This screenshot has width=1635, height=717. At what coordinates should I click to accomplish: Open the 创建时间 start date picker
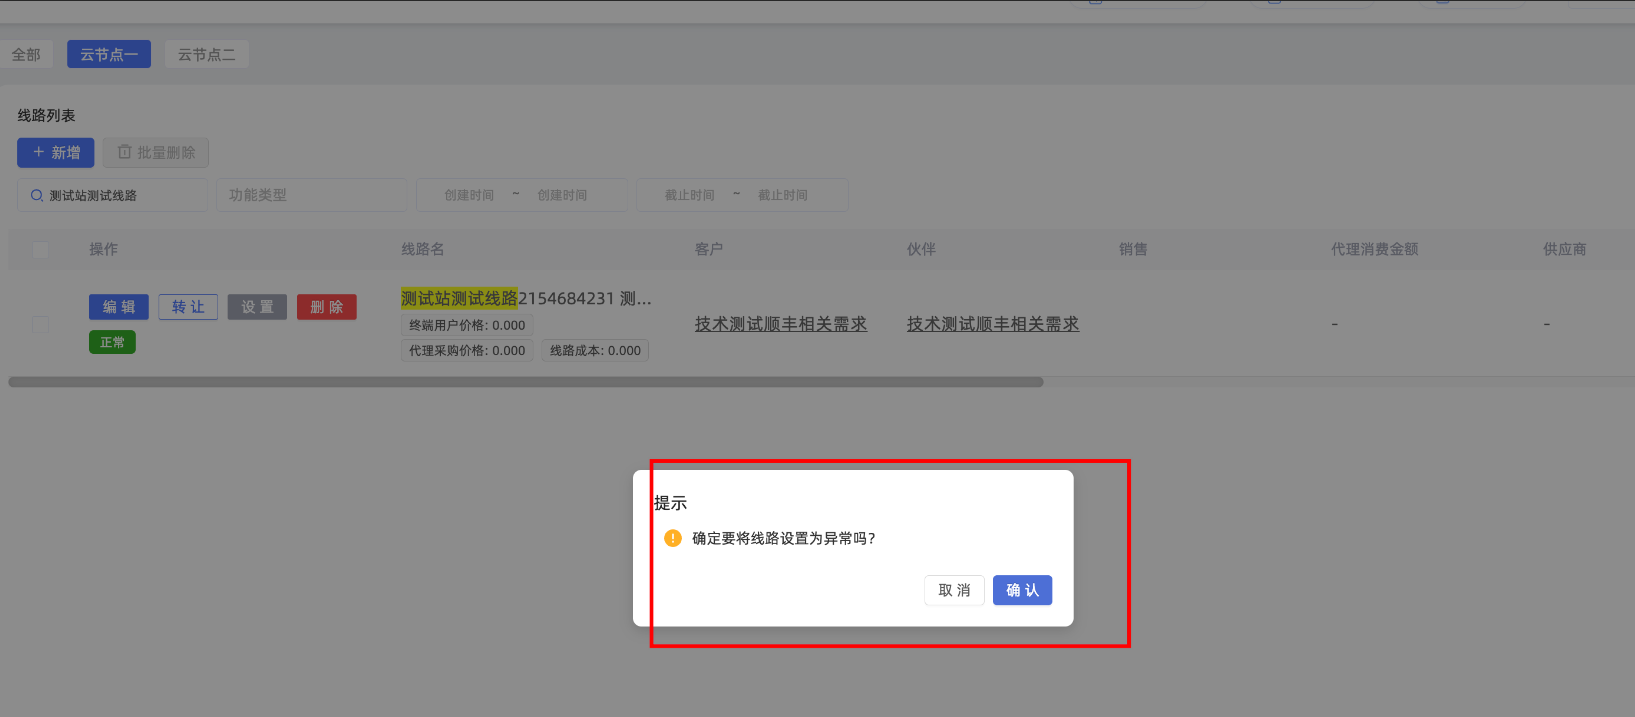tap(469, 195)
